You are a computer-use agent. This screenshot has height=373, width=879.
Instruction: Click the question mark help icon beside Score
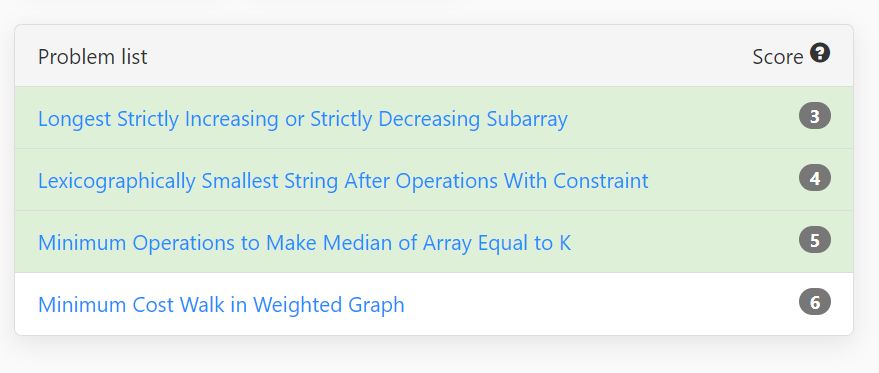click(820, 54)
